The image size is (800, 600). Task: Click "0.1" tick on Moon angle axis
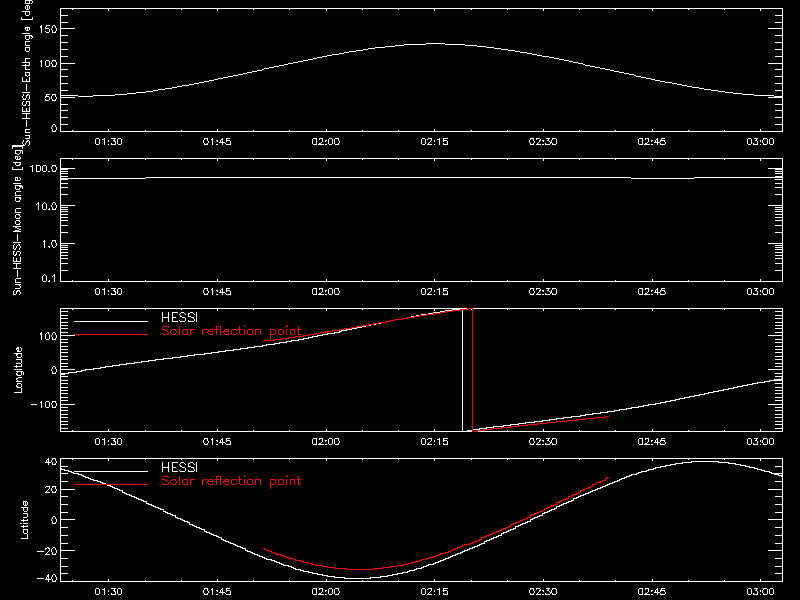[x=49, y=279]
